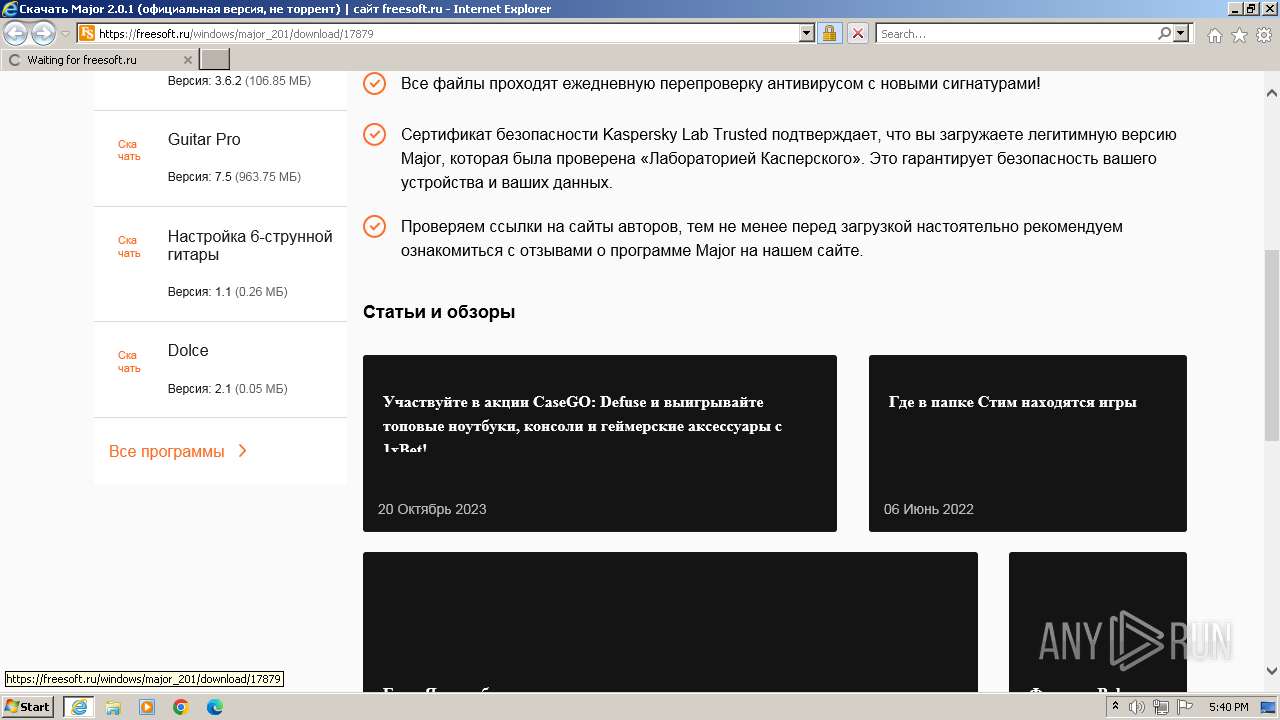Click the freesoft.ru favicon in address bar
This screenshot has height=720, width=1280.
(x=87, y=33)
